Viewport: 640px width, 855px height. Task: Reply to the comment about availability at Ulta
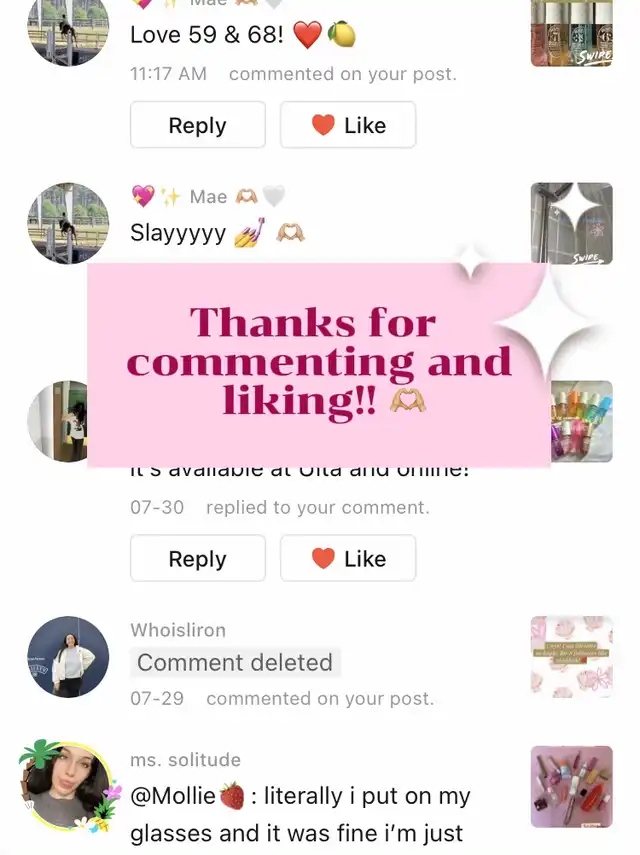click(198, 558)
